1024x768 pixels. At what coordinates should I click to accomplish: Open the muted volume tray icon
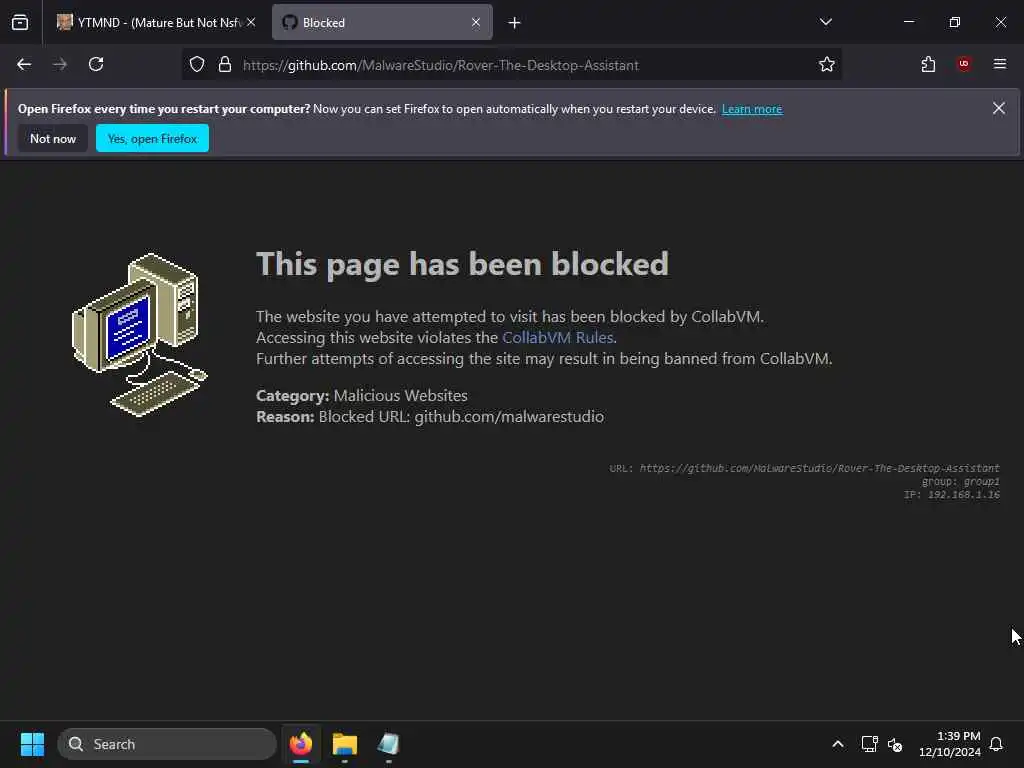pyautogui.click(x=895, y=744)
